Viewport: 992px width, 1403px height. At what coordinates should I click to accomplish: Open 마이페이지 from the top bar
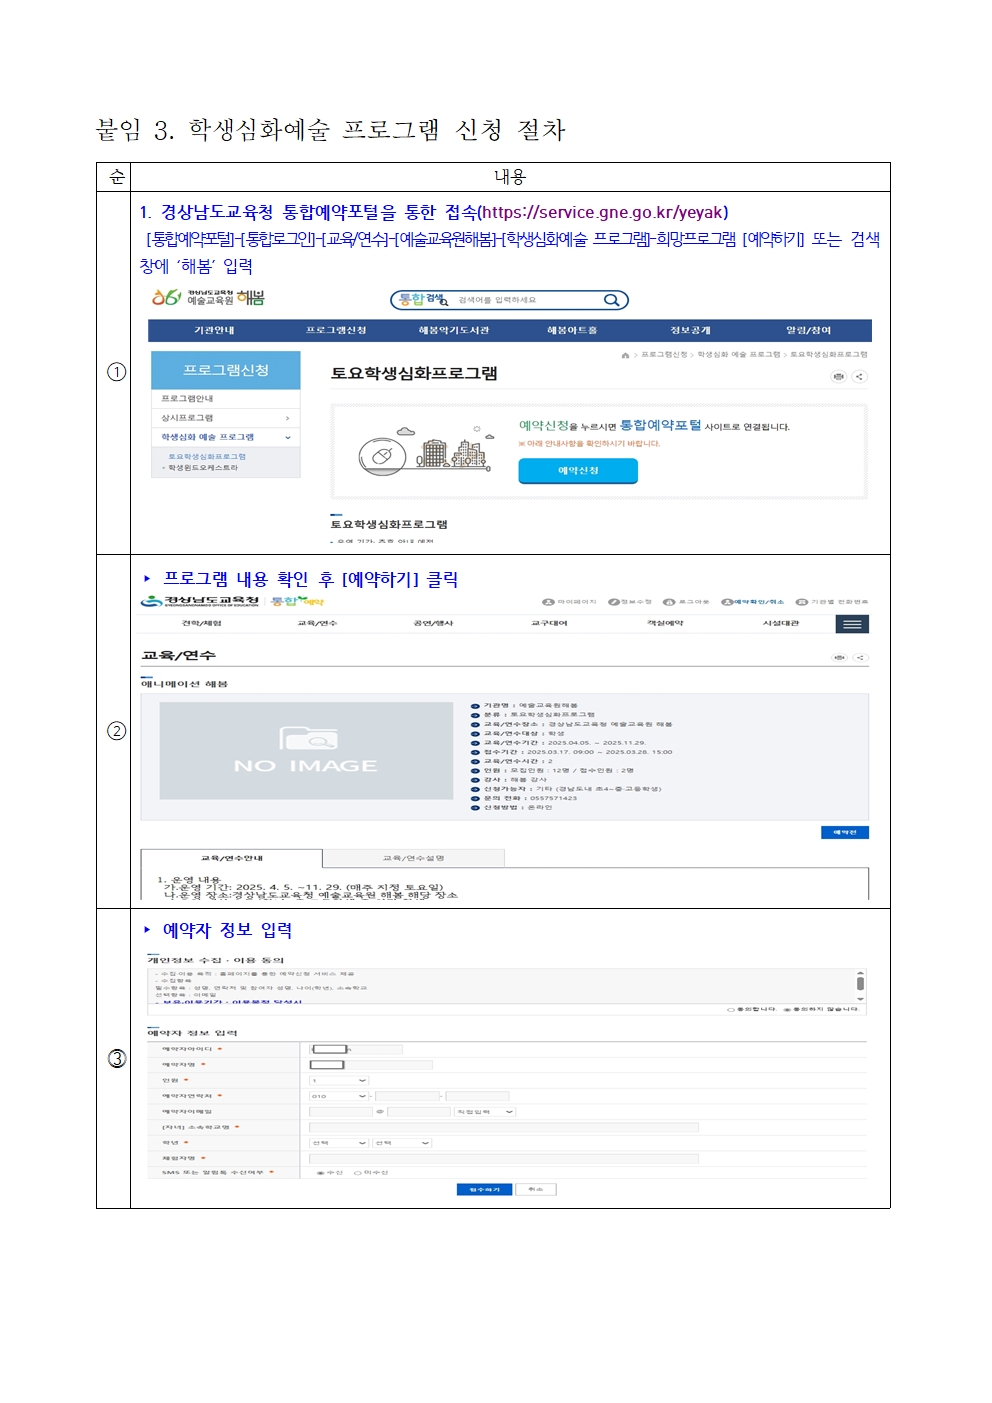pos(569,602)
